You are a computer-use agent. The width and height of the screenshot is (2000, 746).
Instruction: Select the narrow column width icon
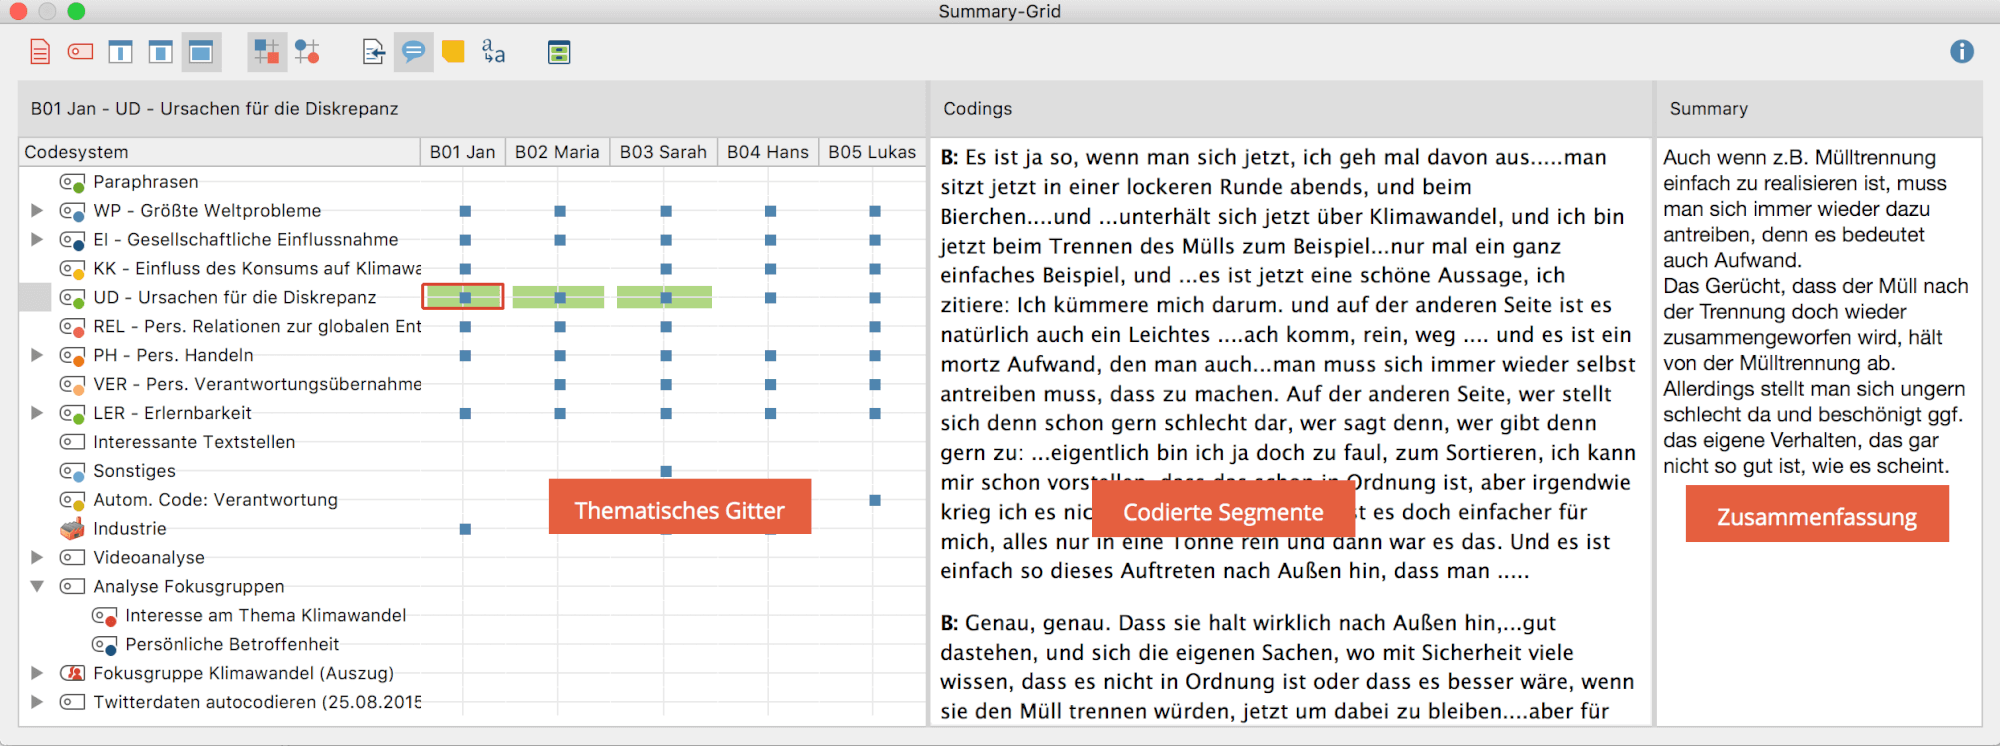point(120,52)
